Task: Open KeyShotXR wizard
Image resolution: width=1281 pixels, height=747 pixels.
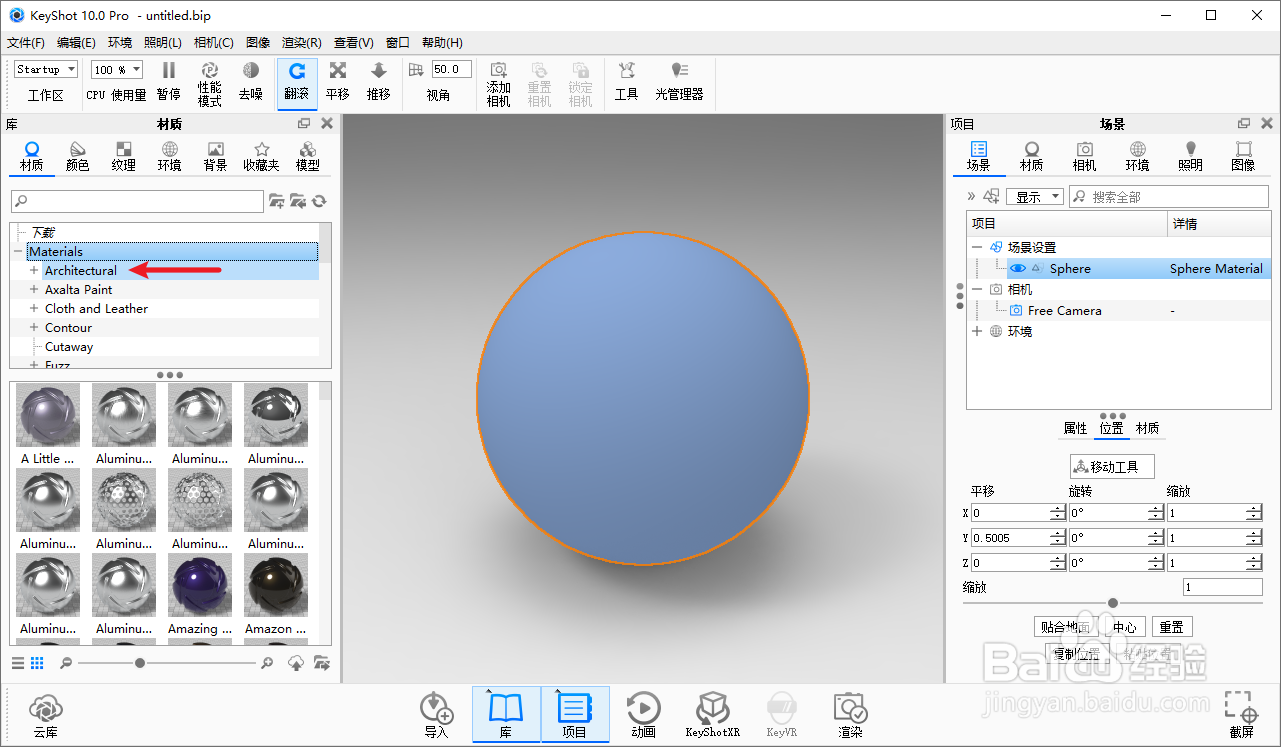Action: click(712, 715)
